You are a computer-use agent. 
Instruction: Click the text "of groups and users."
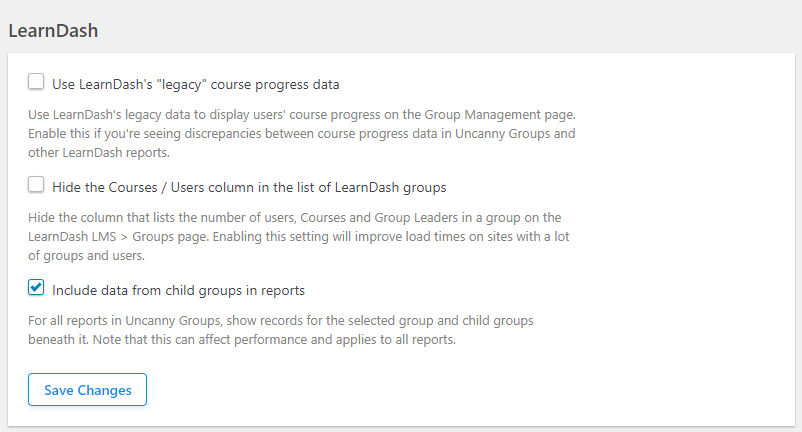pos(90,256)
